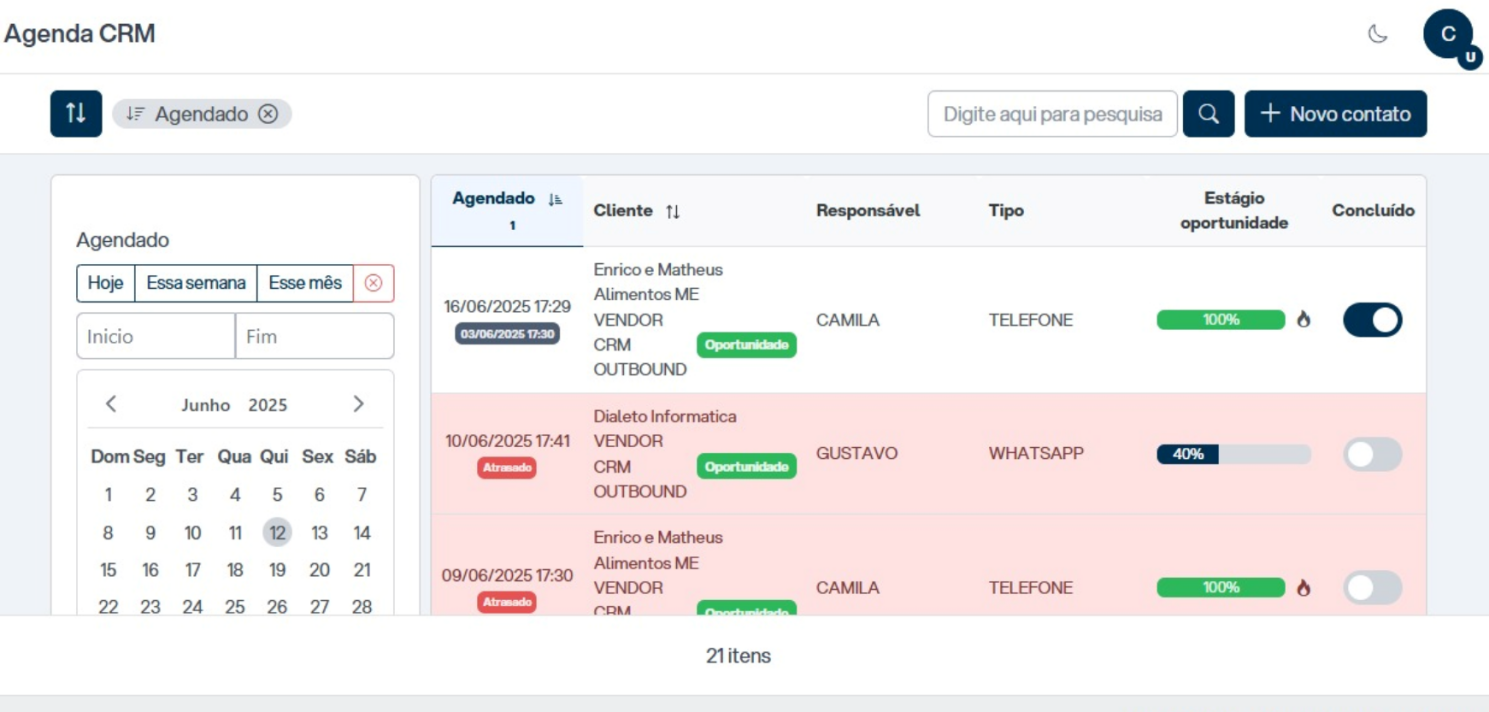Remove the Agendado sort chip

click(x=268, y=114)
